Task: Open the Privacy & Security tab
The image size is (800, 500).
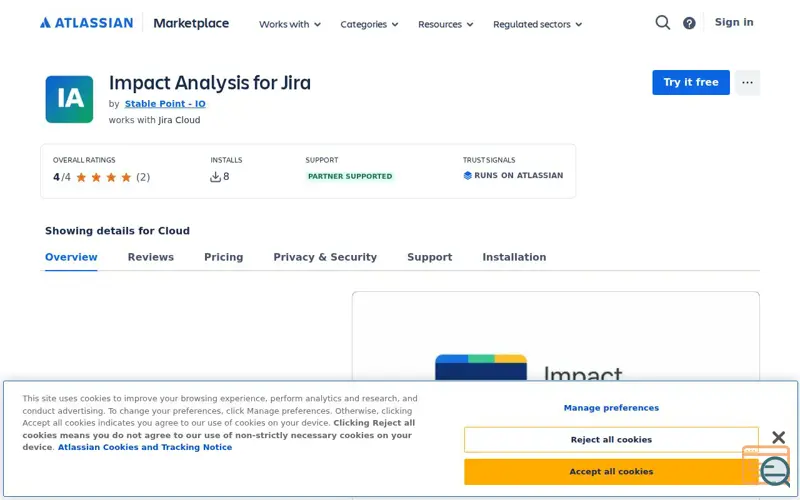Action: point(325,257)
